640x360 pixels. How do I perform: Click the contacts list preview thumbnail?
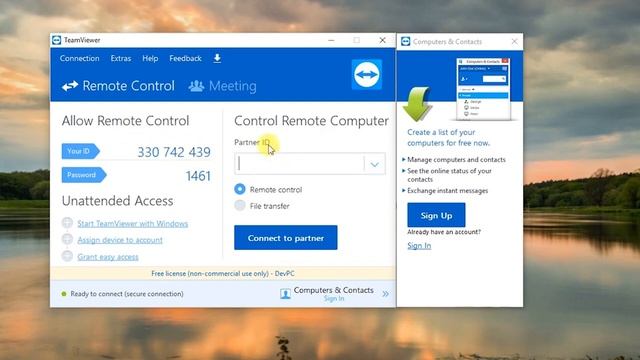tap(483, 89)
